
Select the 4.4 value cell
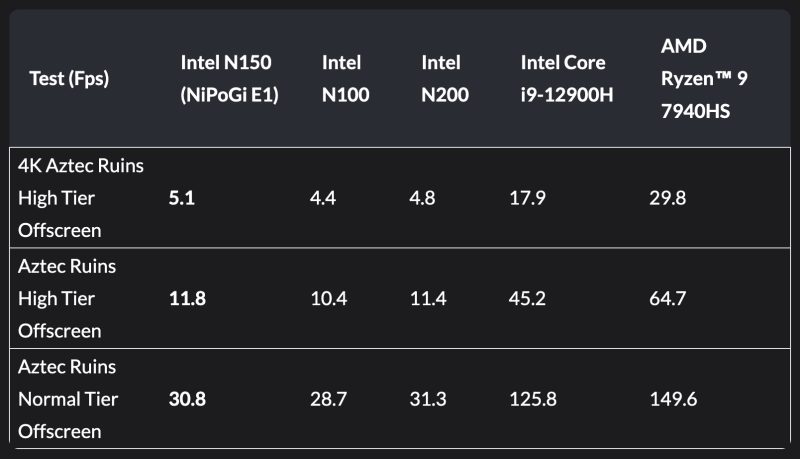coord(323,198)
